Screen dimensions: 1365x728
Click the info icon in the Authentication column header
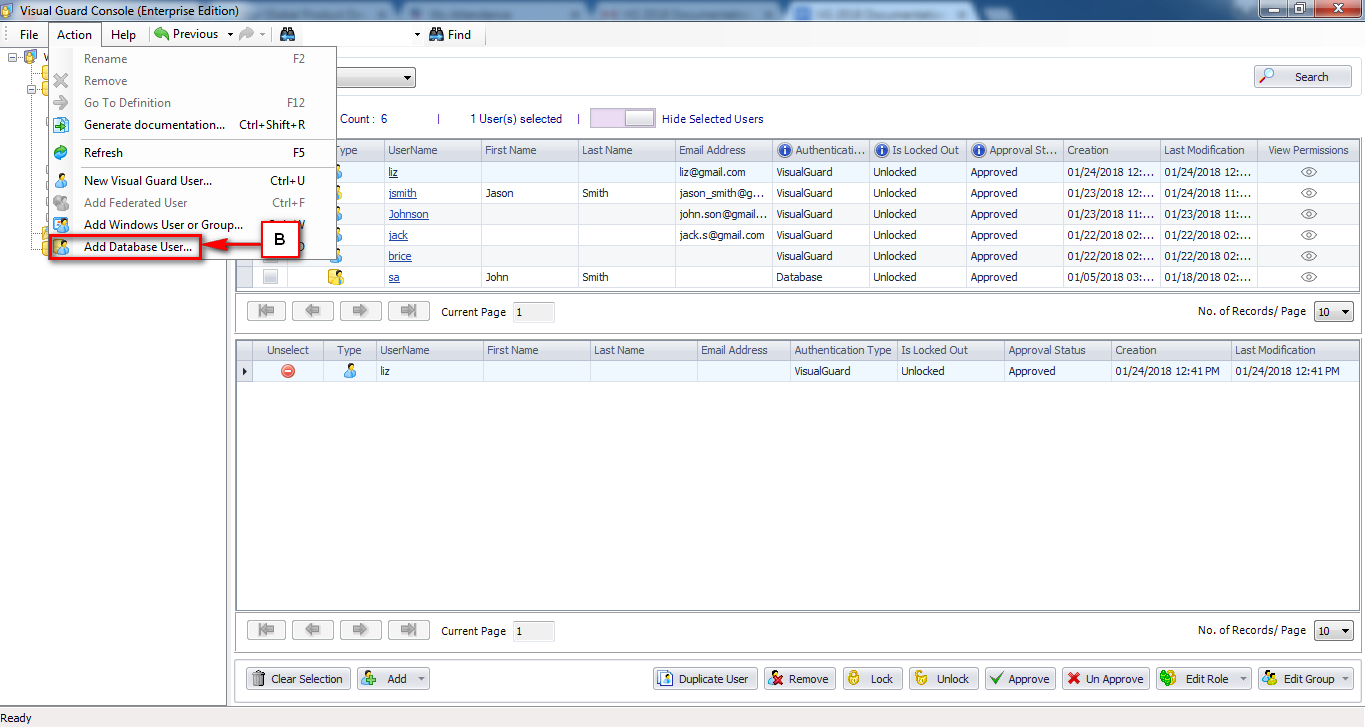[x=785, y=150]
